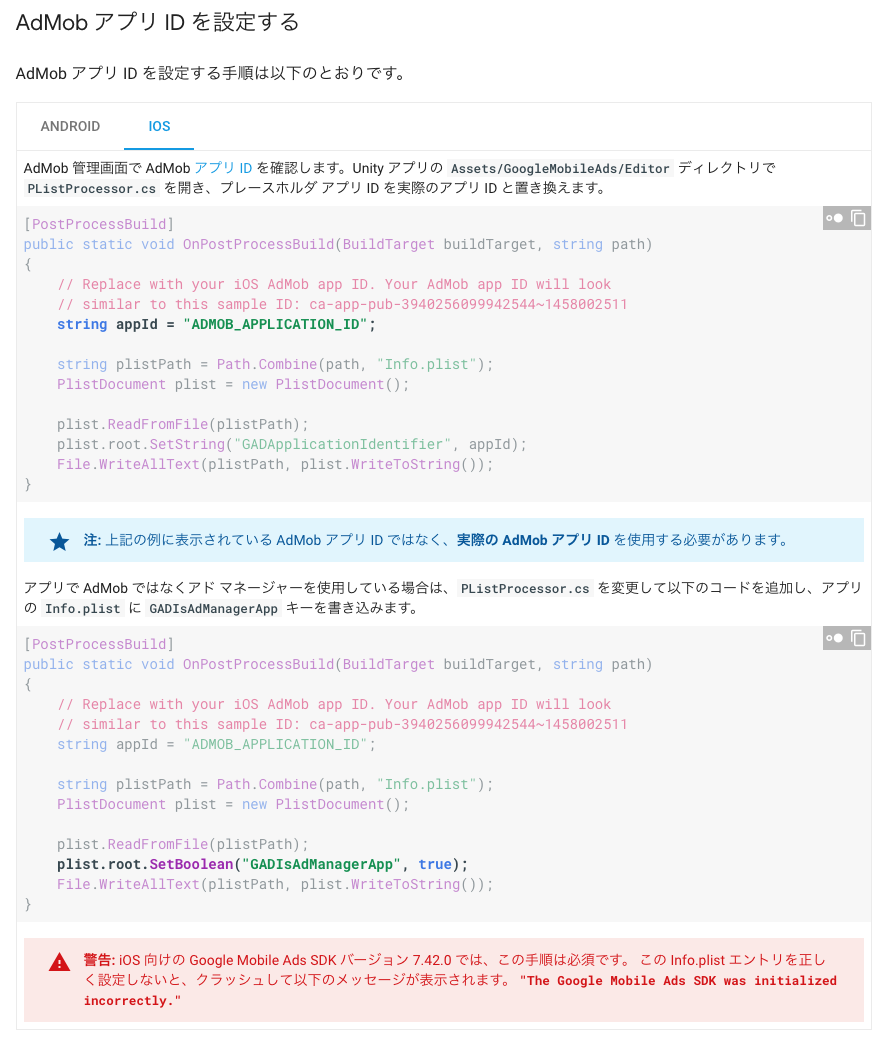Click the first PListProcessor.cs code label
Viewport: 892px width, 1044px height.
pos(91,188)
